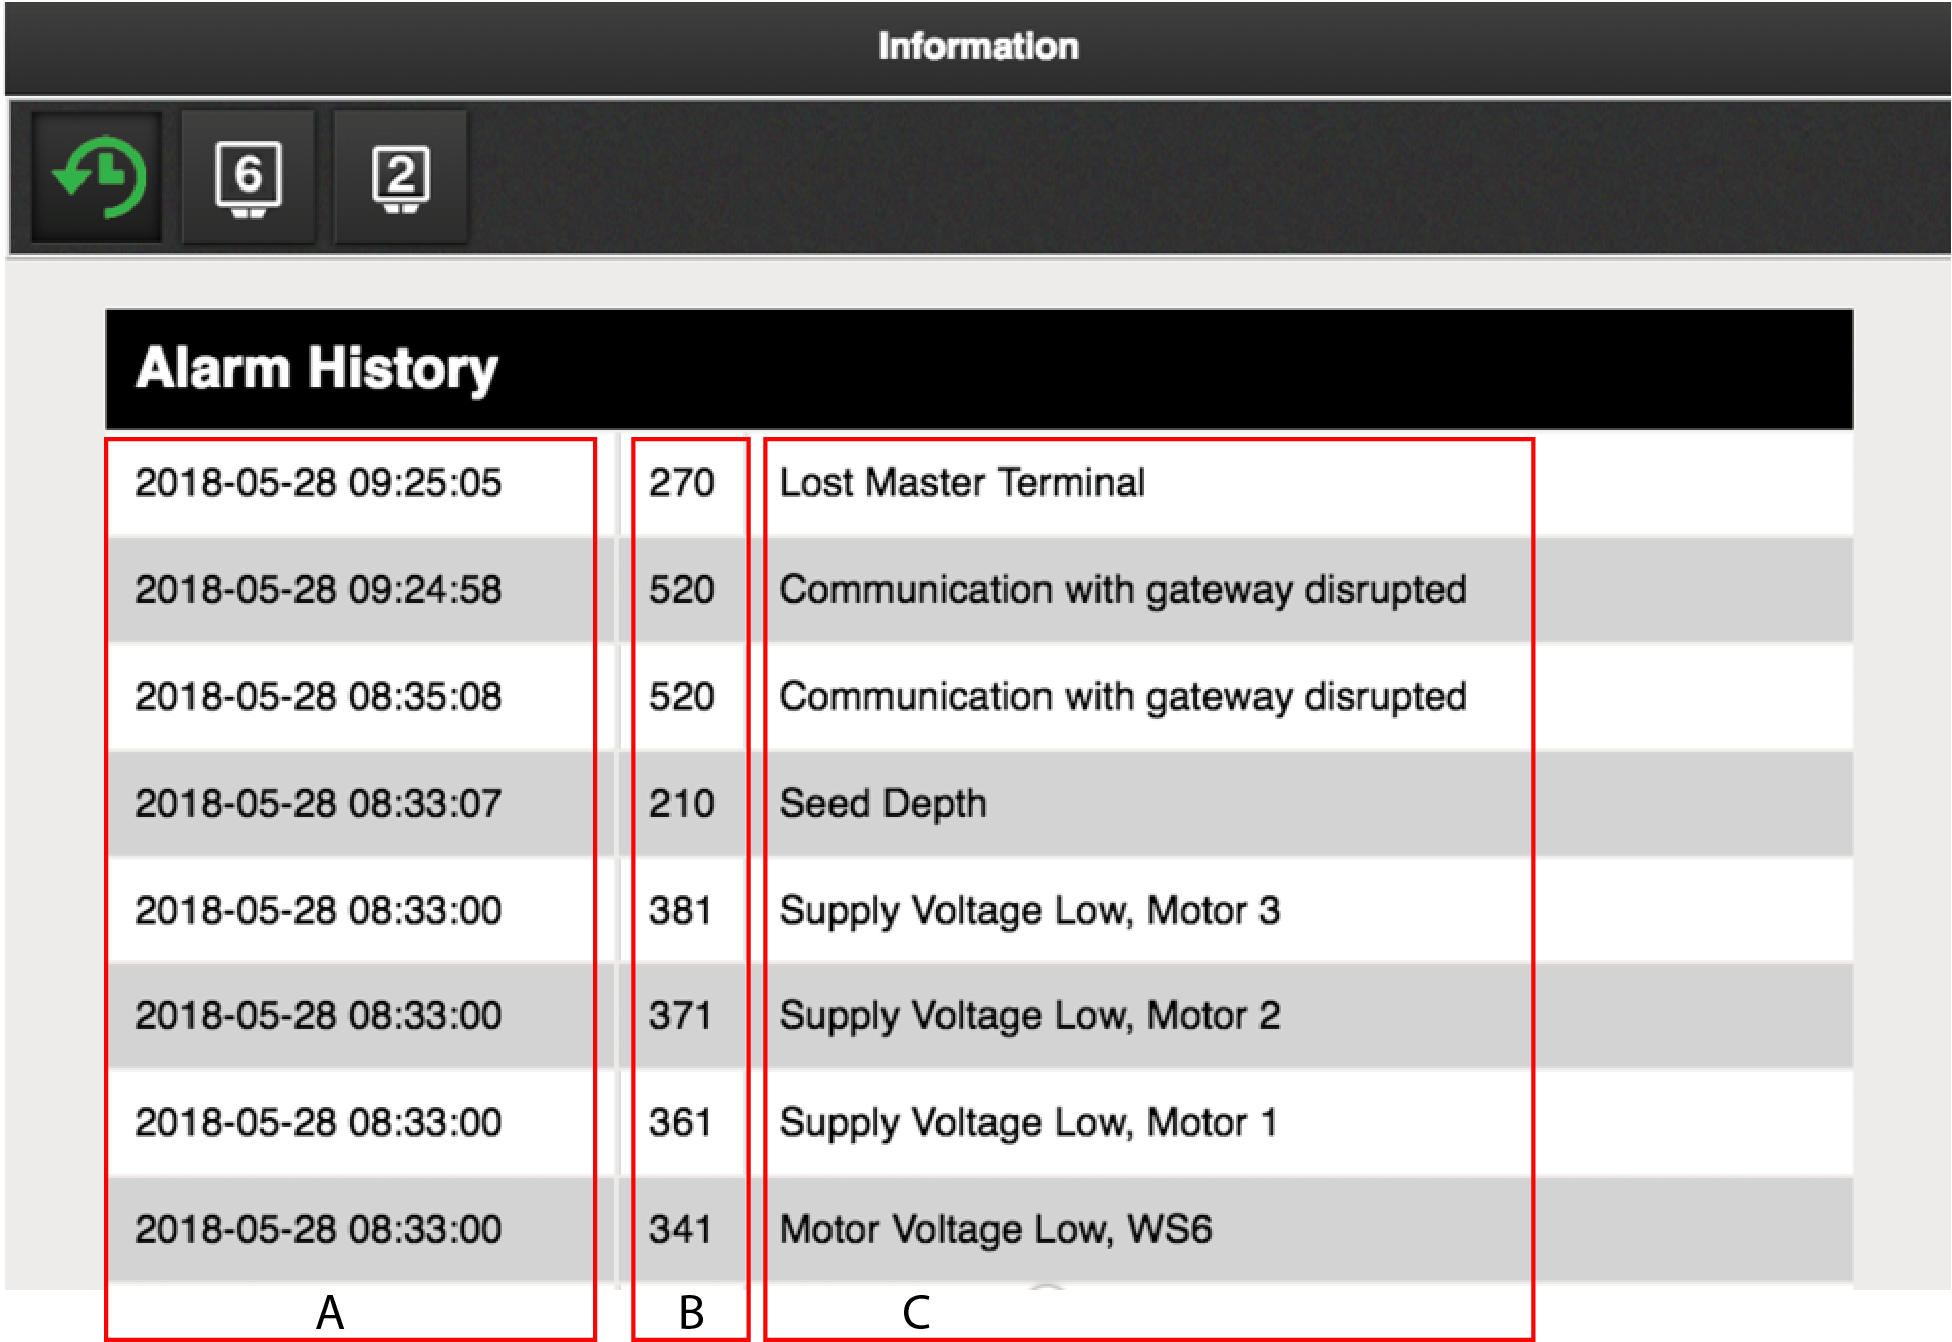Click alarm code 270

pyautogui.click(x=681, y=483)
